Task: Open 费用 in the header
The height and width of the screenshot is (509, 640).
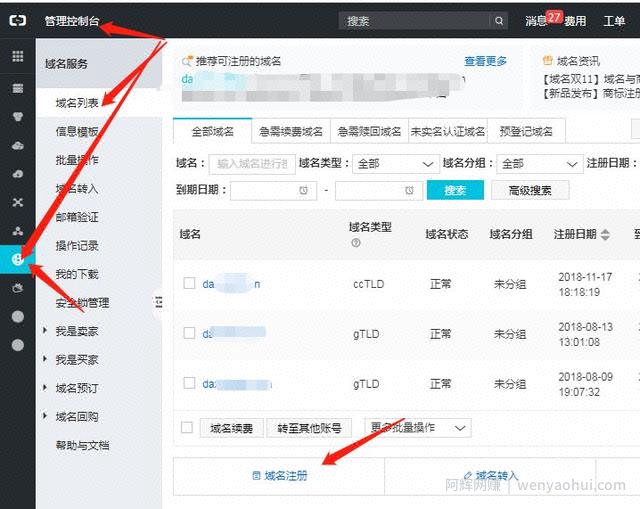Action: [x=575, y=21]
